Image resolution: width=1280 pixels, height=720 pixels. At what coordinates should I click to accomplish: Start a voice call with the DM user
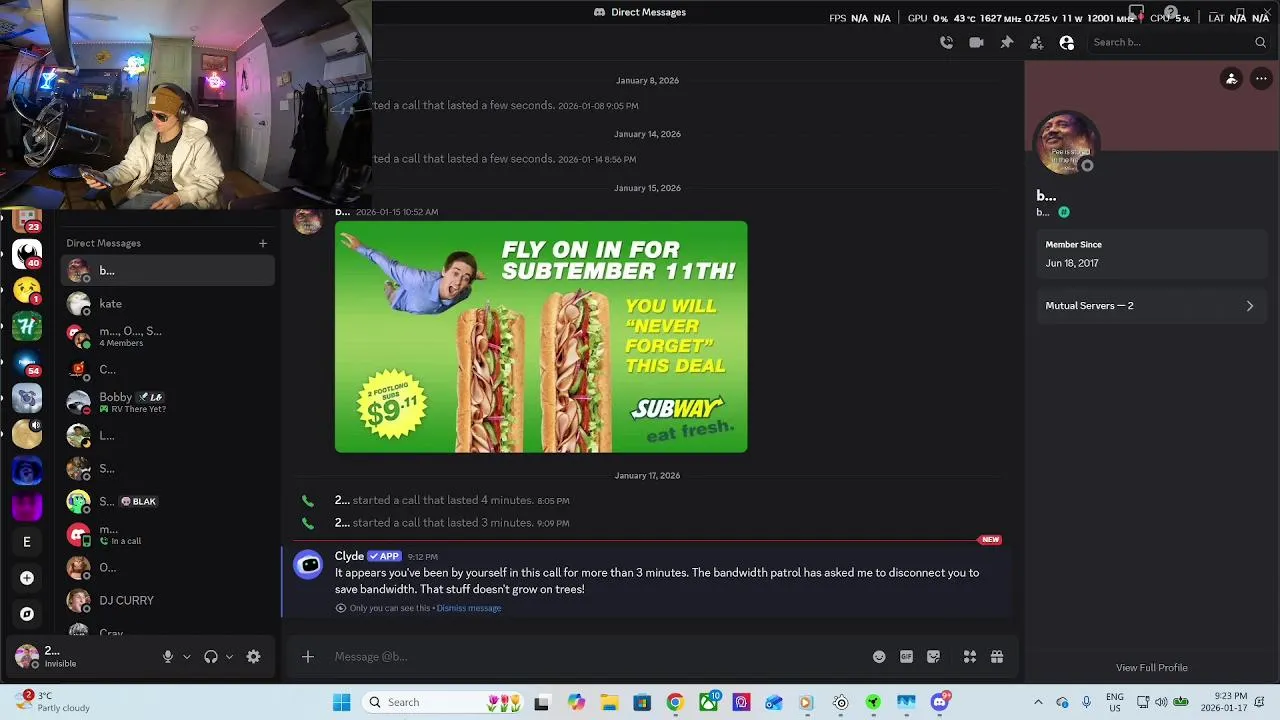(x=946, y=42)
